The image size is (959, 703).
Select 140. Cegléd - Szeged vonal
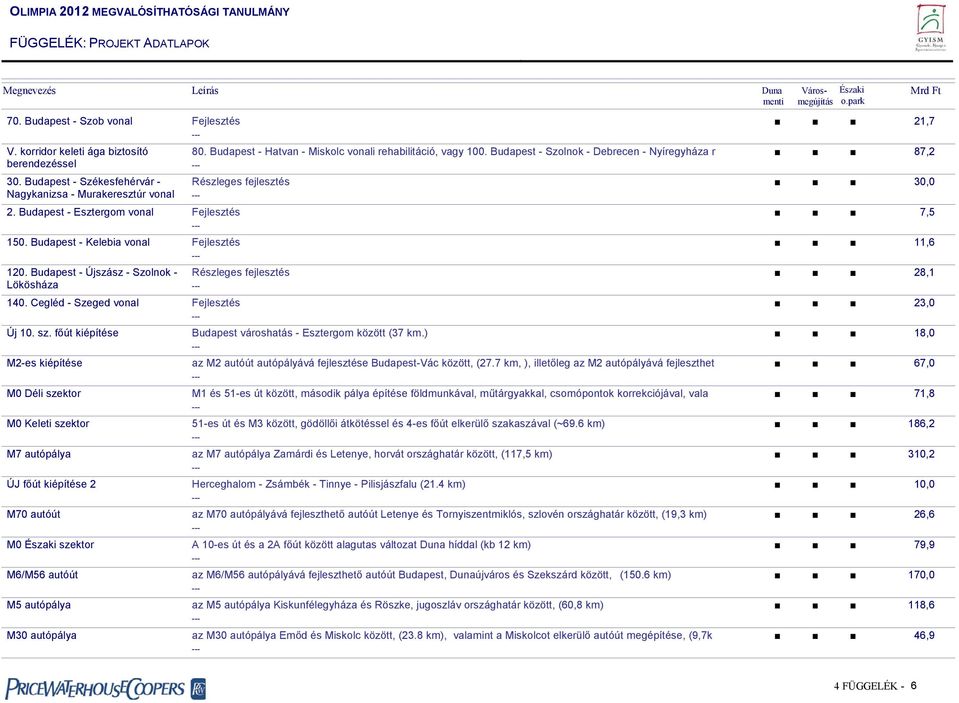pyautogui.click(x=73, y=303)
